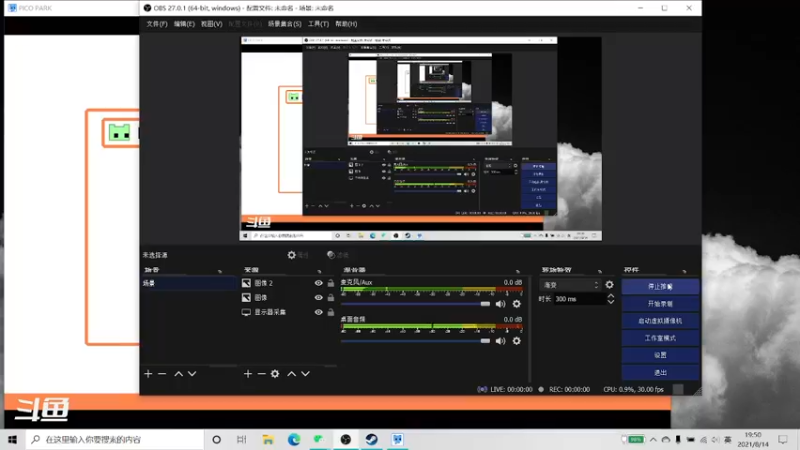800x450 pixels.
Task: Open the 视图(V) menu
Action: (211, 24)
